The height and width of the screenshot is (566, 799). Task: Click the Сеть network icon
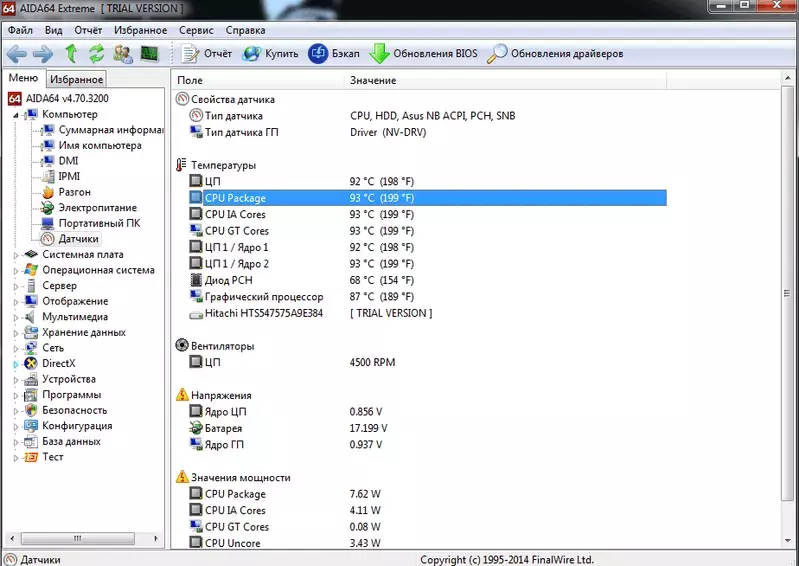pos(31,348)
